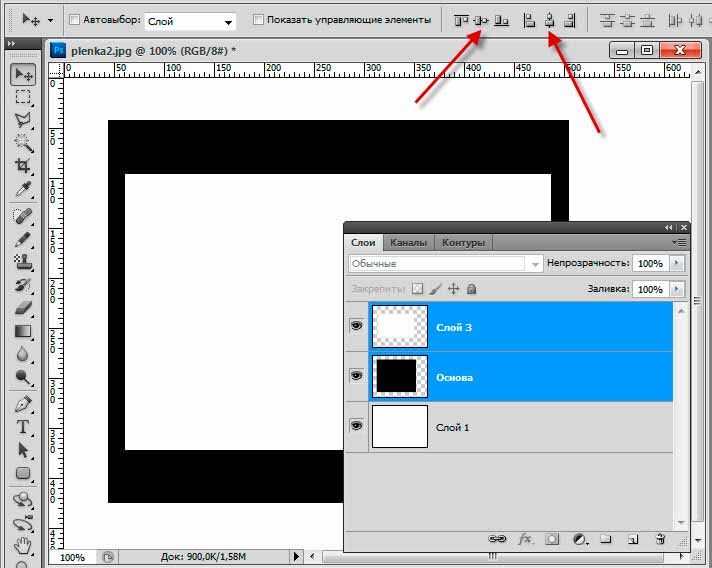Switch to the Каналы tab
This screenshot has height=568, width=712.
coord(408,242)
